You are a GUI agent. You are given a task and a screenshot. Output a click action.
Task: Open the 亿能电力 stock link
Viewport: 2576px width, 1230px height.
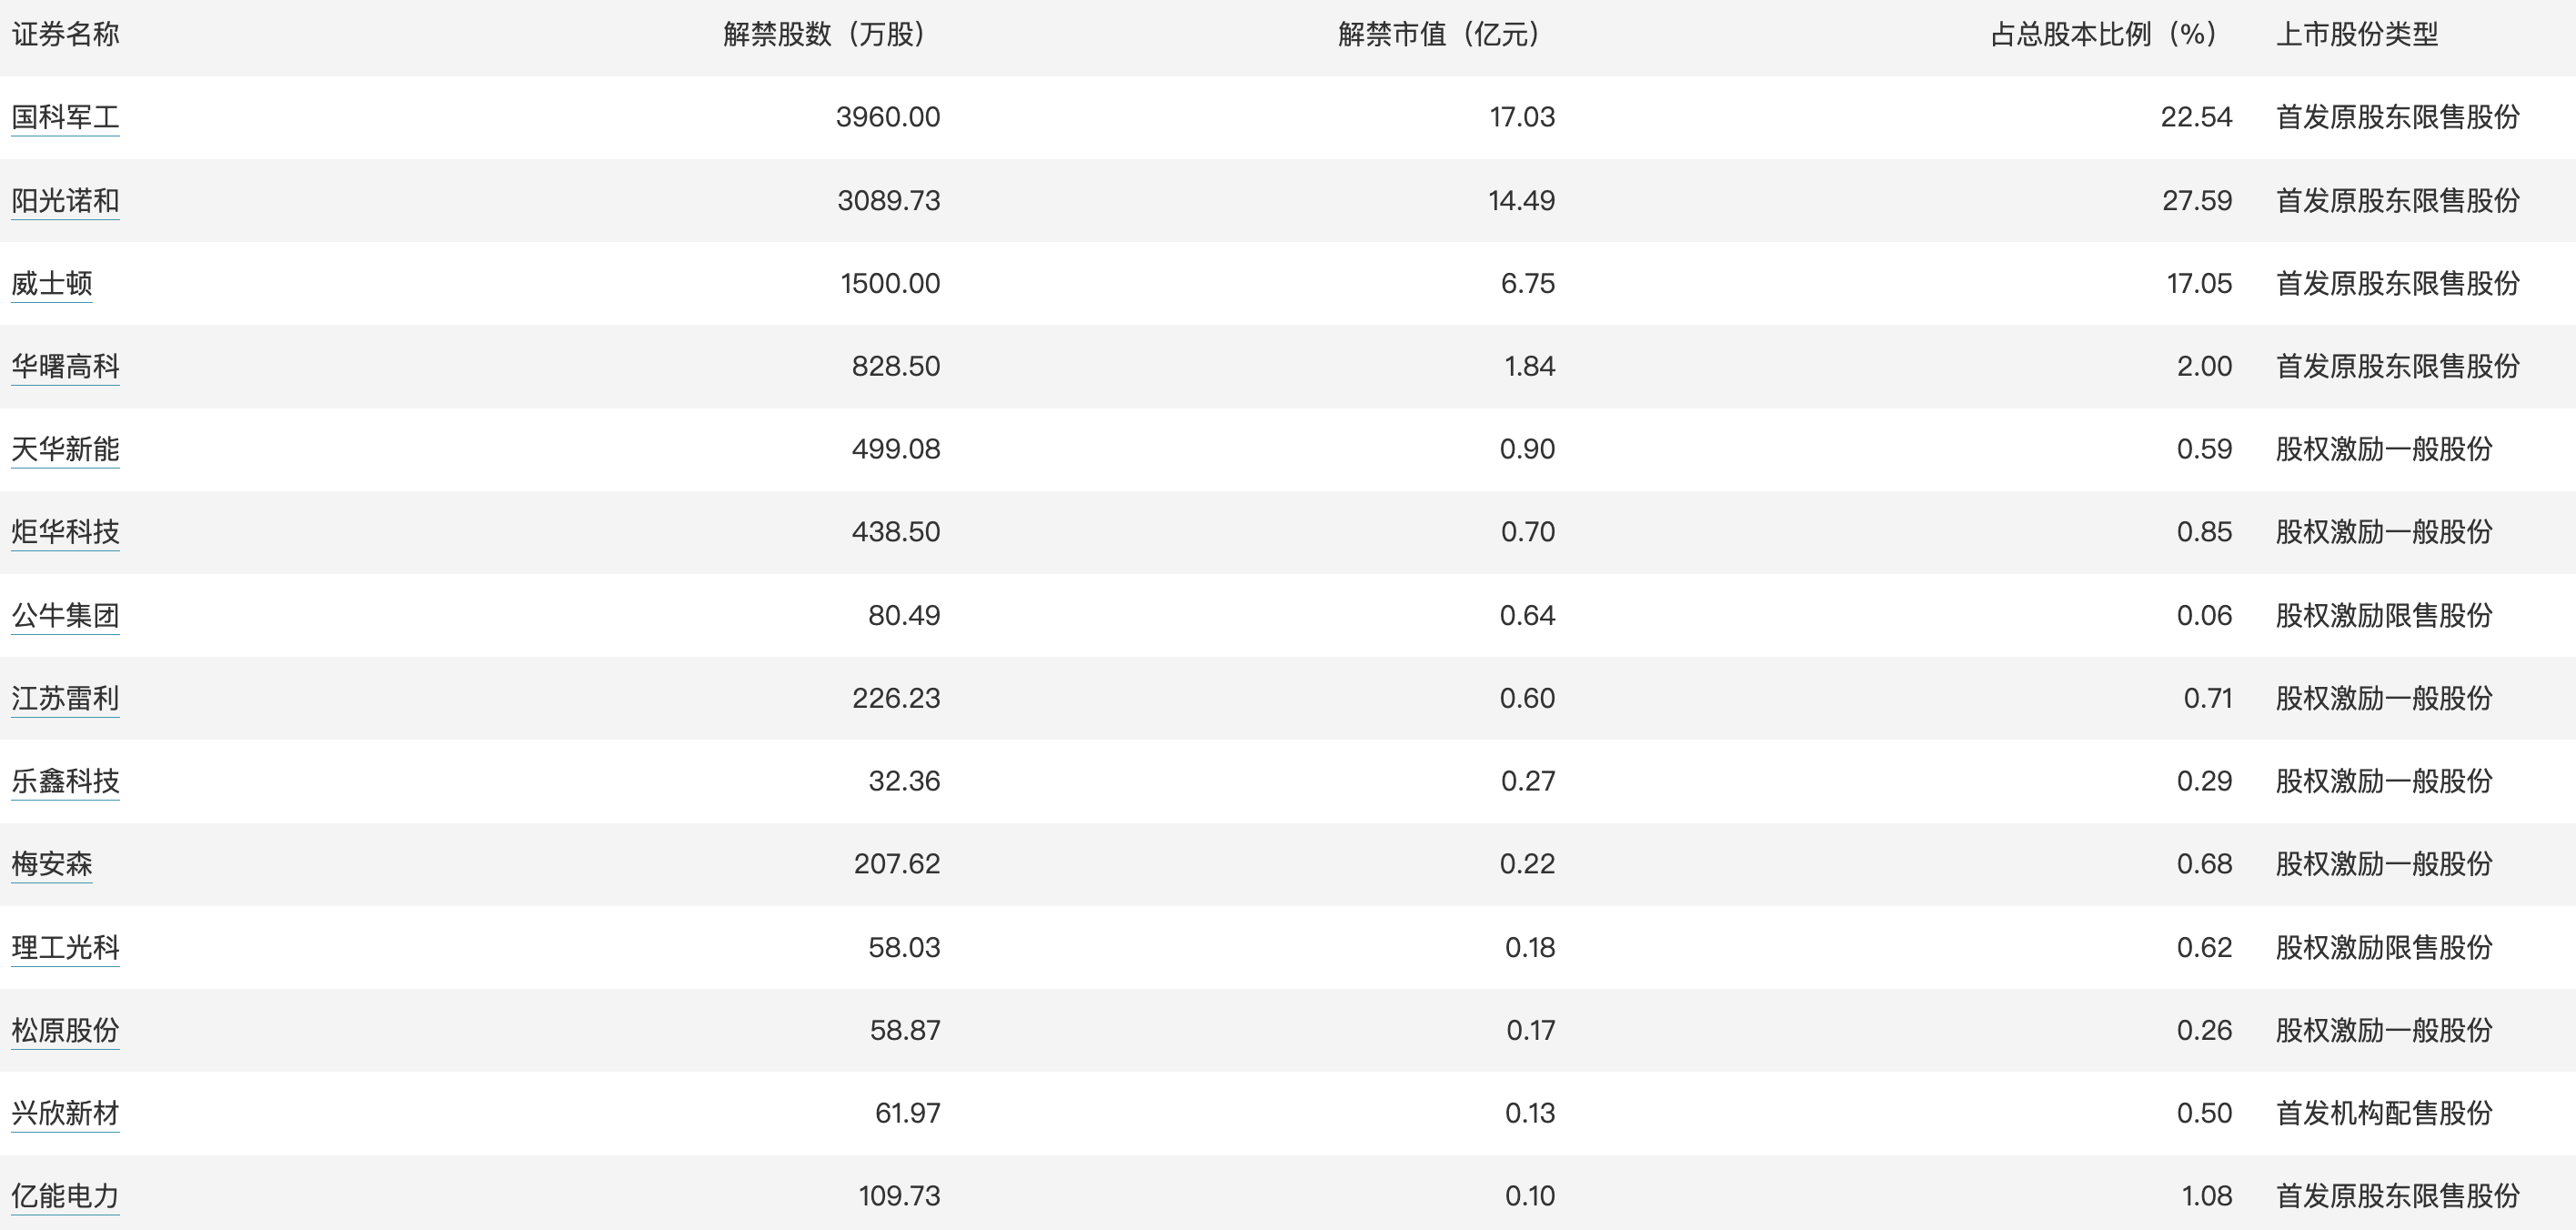point(65,1196)
